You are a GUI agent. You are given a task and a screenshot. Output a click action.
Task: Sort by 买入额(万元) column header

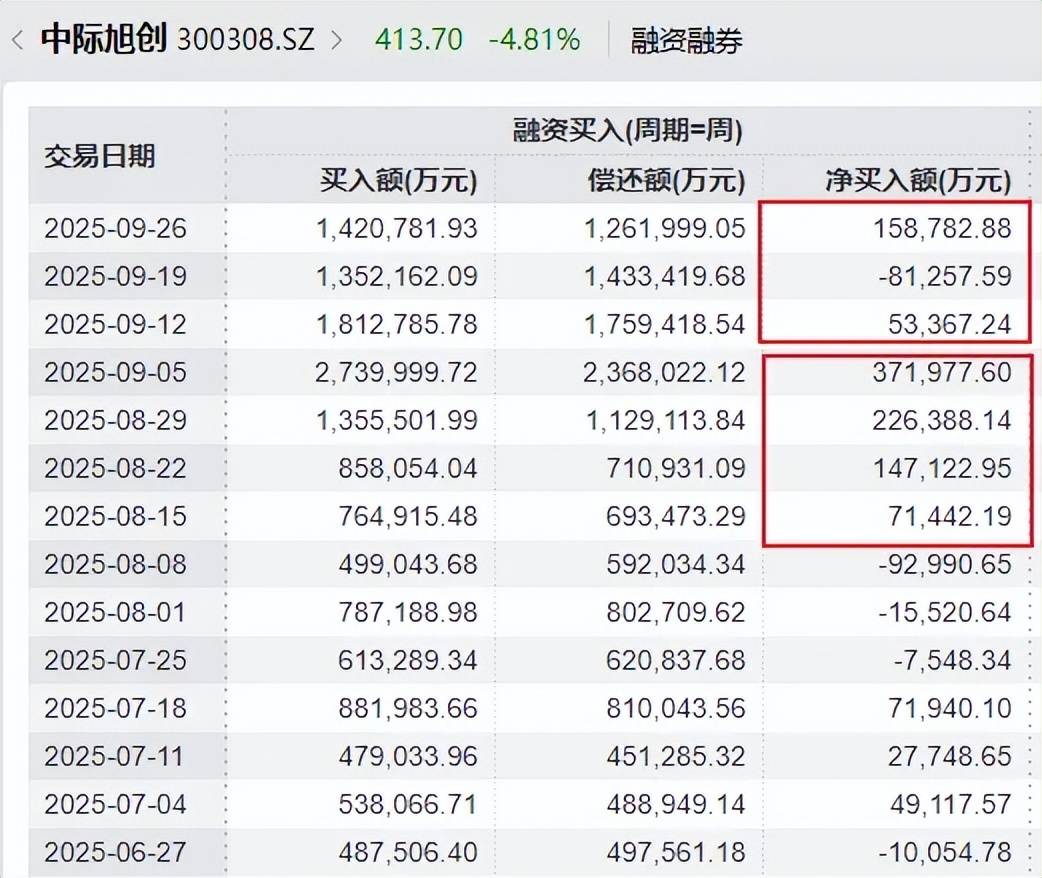(x=398, y=181)
